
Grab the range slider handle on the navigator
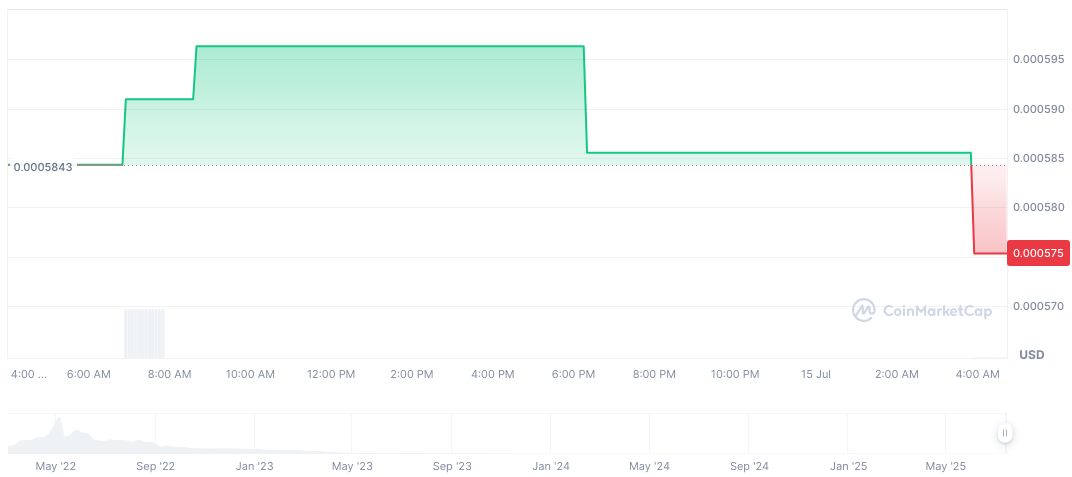tap(1004, 433)
